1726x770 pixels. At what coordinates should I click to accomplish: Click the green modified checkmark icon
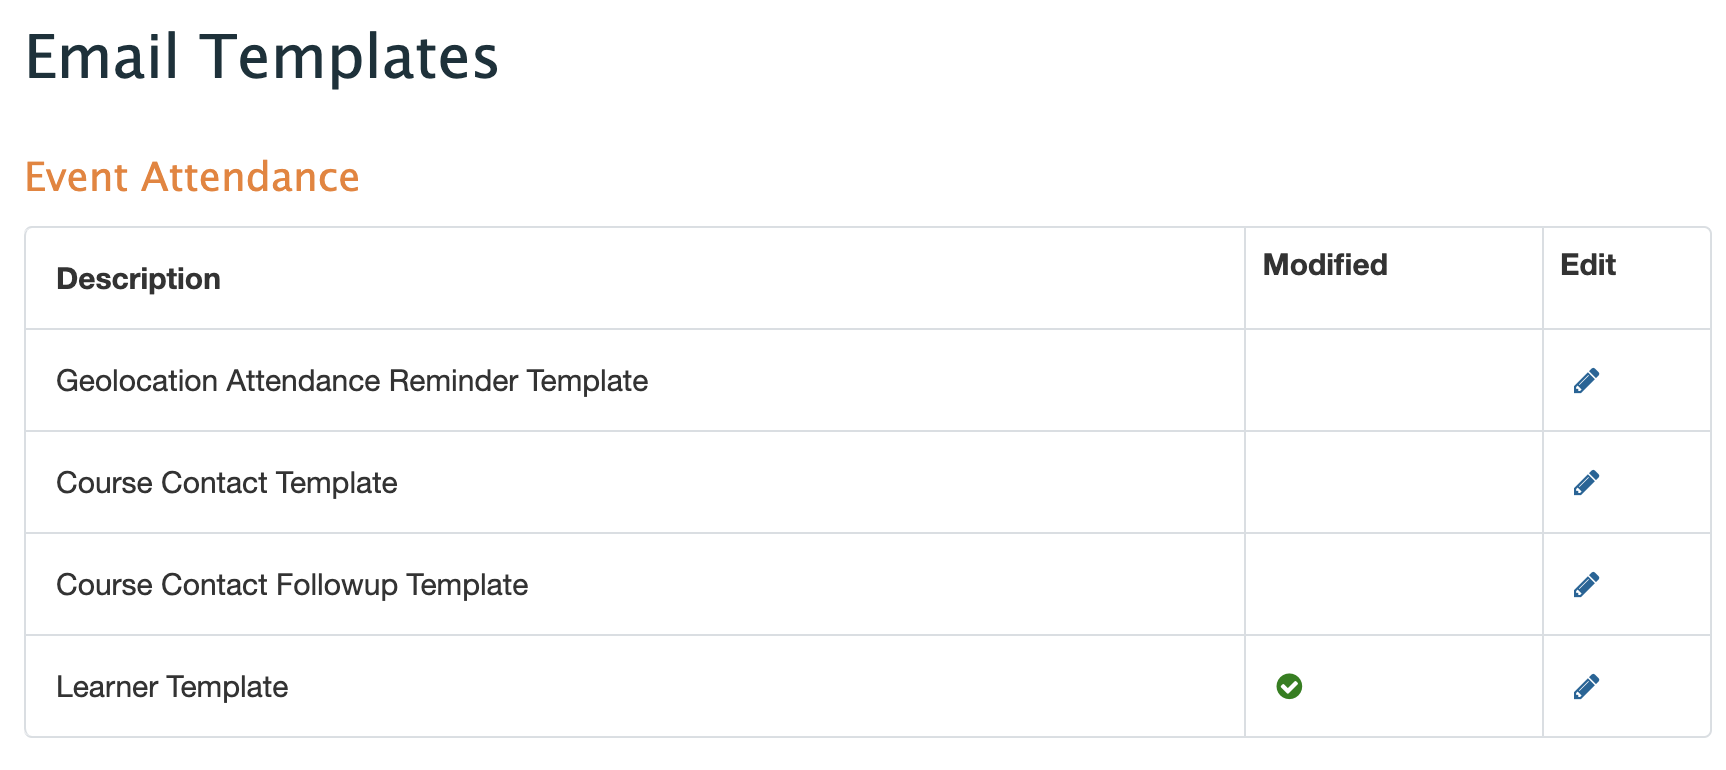pos(1289,687)
